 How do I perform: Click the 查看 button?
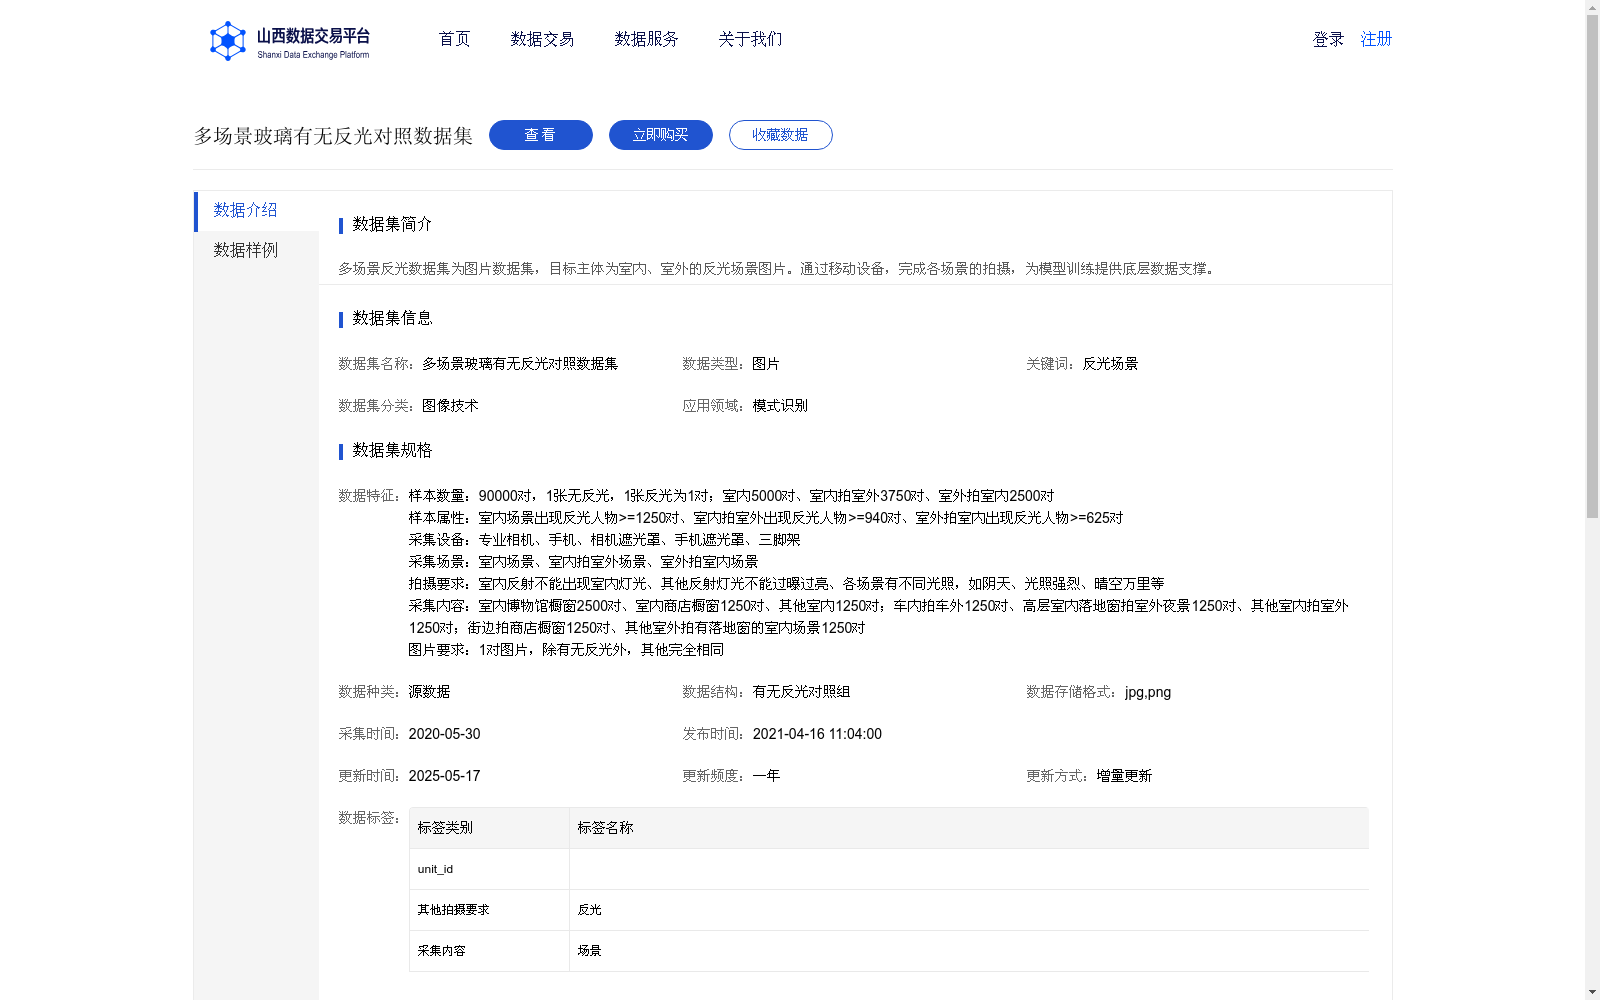(541, 135)
